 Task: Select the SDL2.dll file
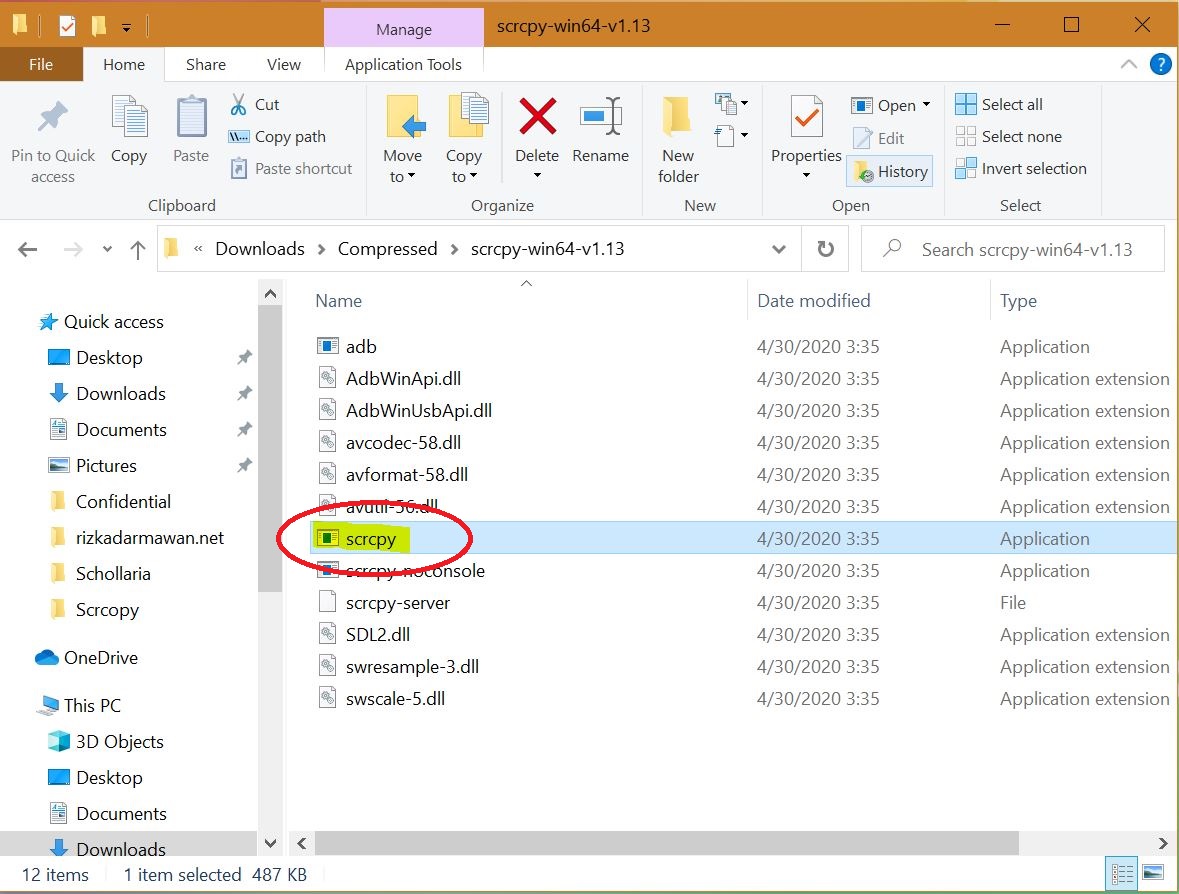[x=377, y=635]
